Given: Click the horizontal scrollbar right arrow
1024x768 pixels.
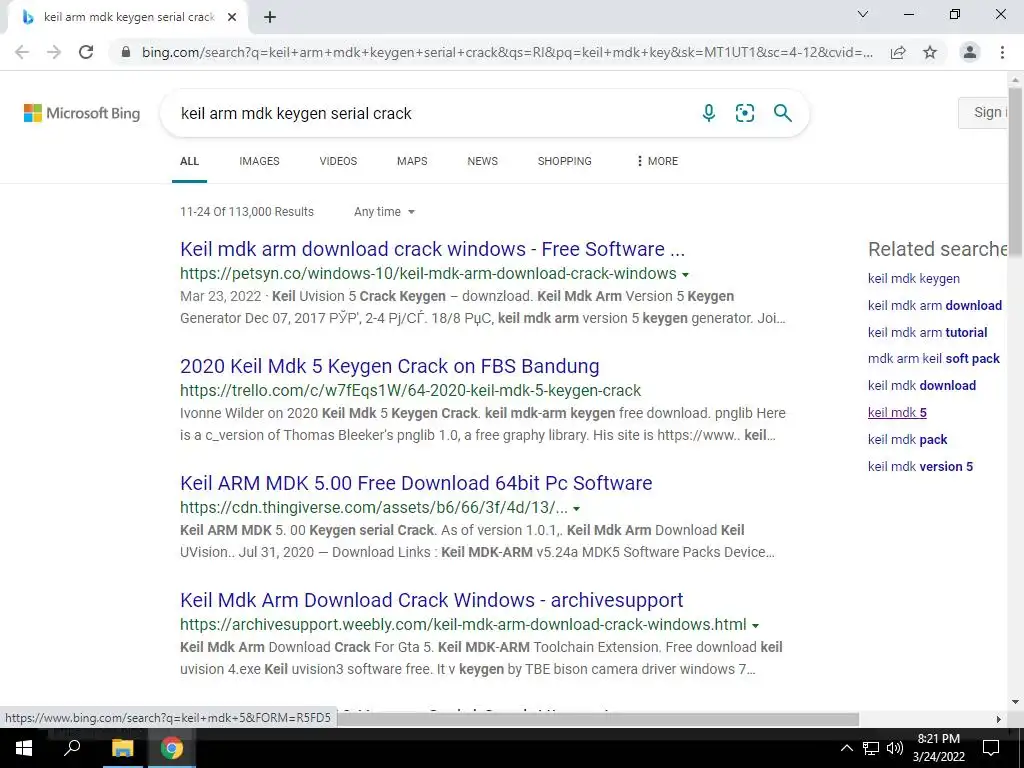Looking at the screenshot, I should (x=999, y=719).
